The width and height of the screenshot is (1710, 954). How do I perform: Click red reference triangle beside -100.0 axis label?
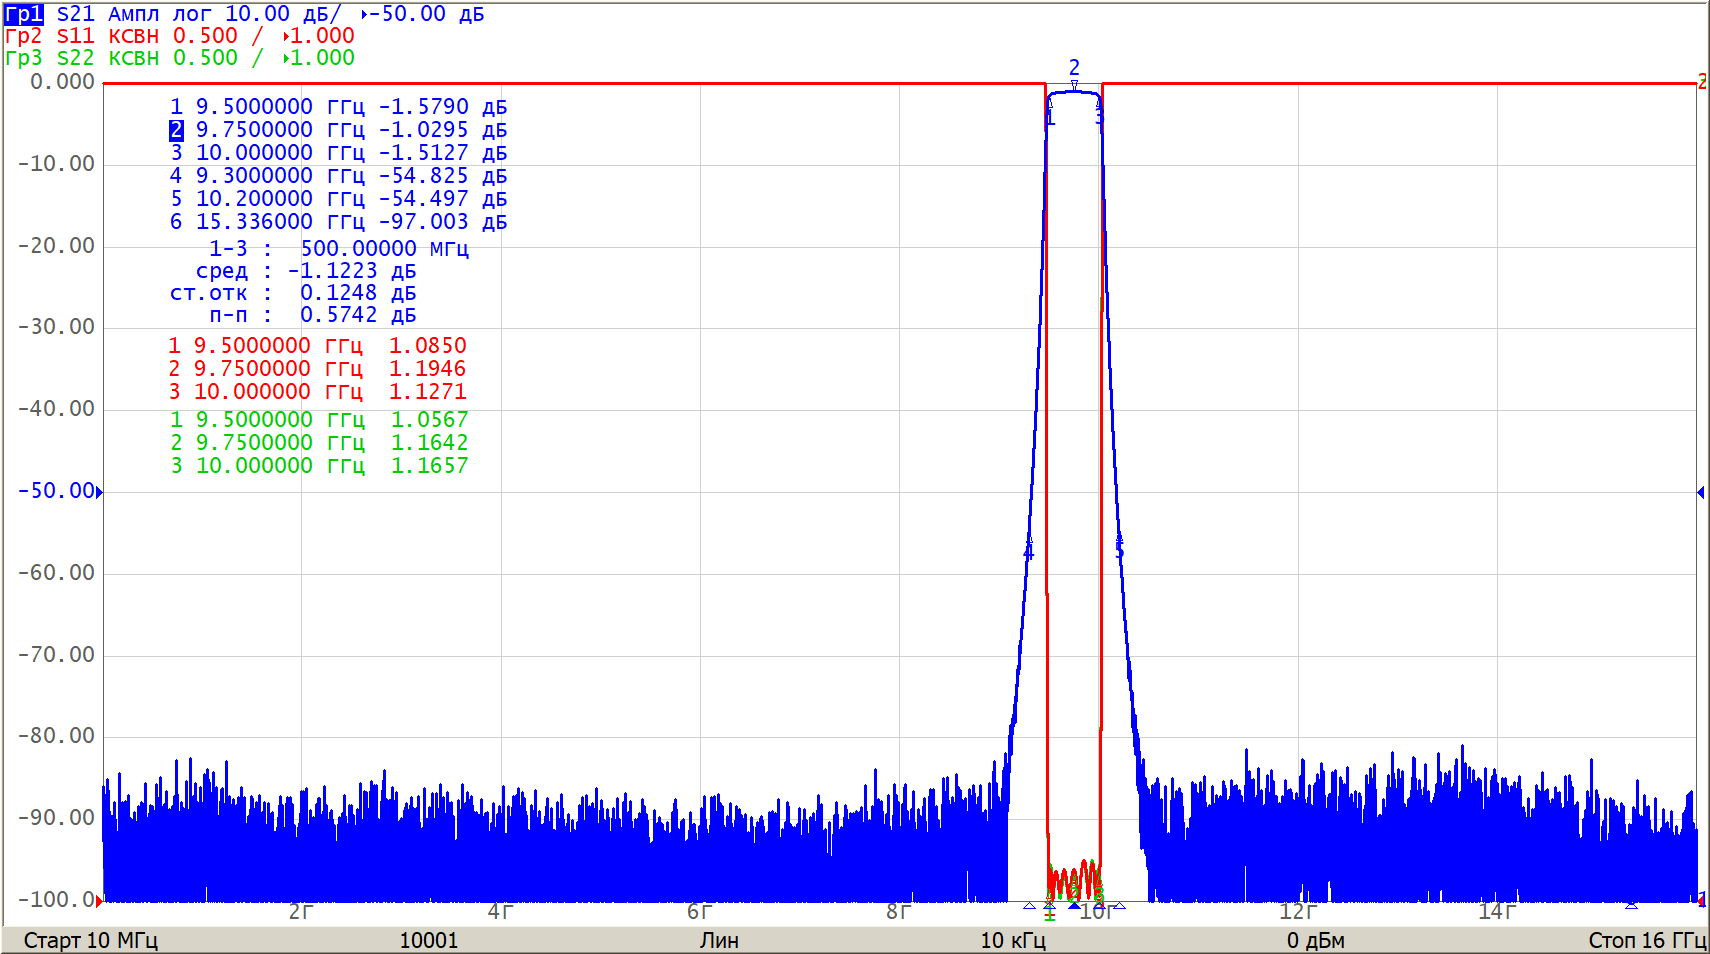pos(99,901)
